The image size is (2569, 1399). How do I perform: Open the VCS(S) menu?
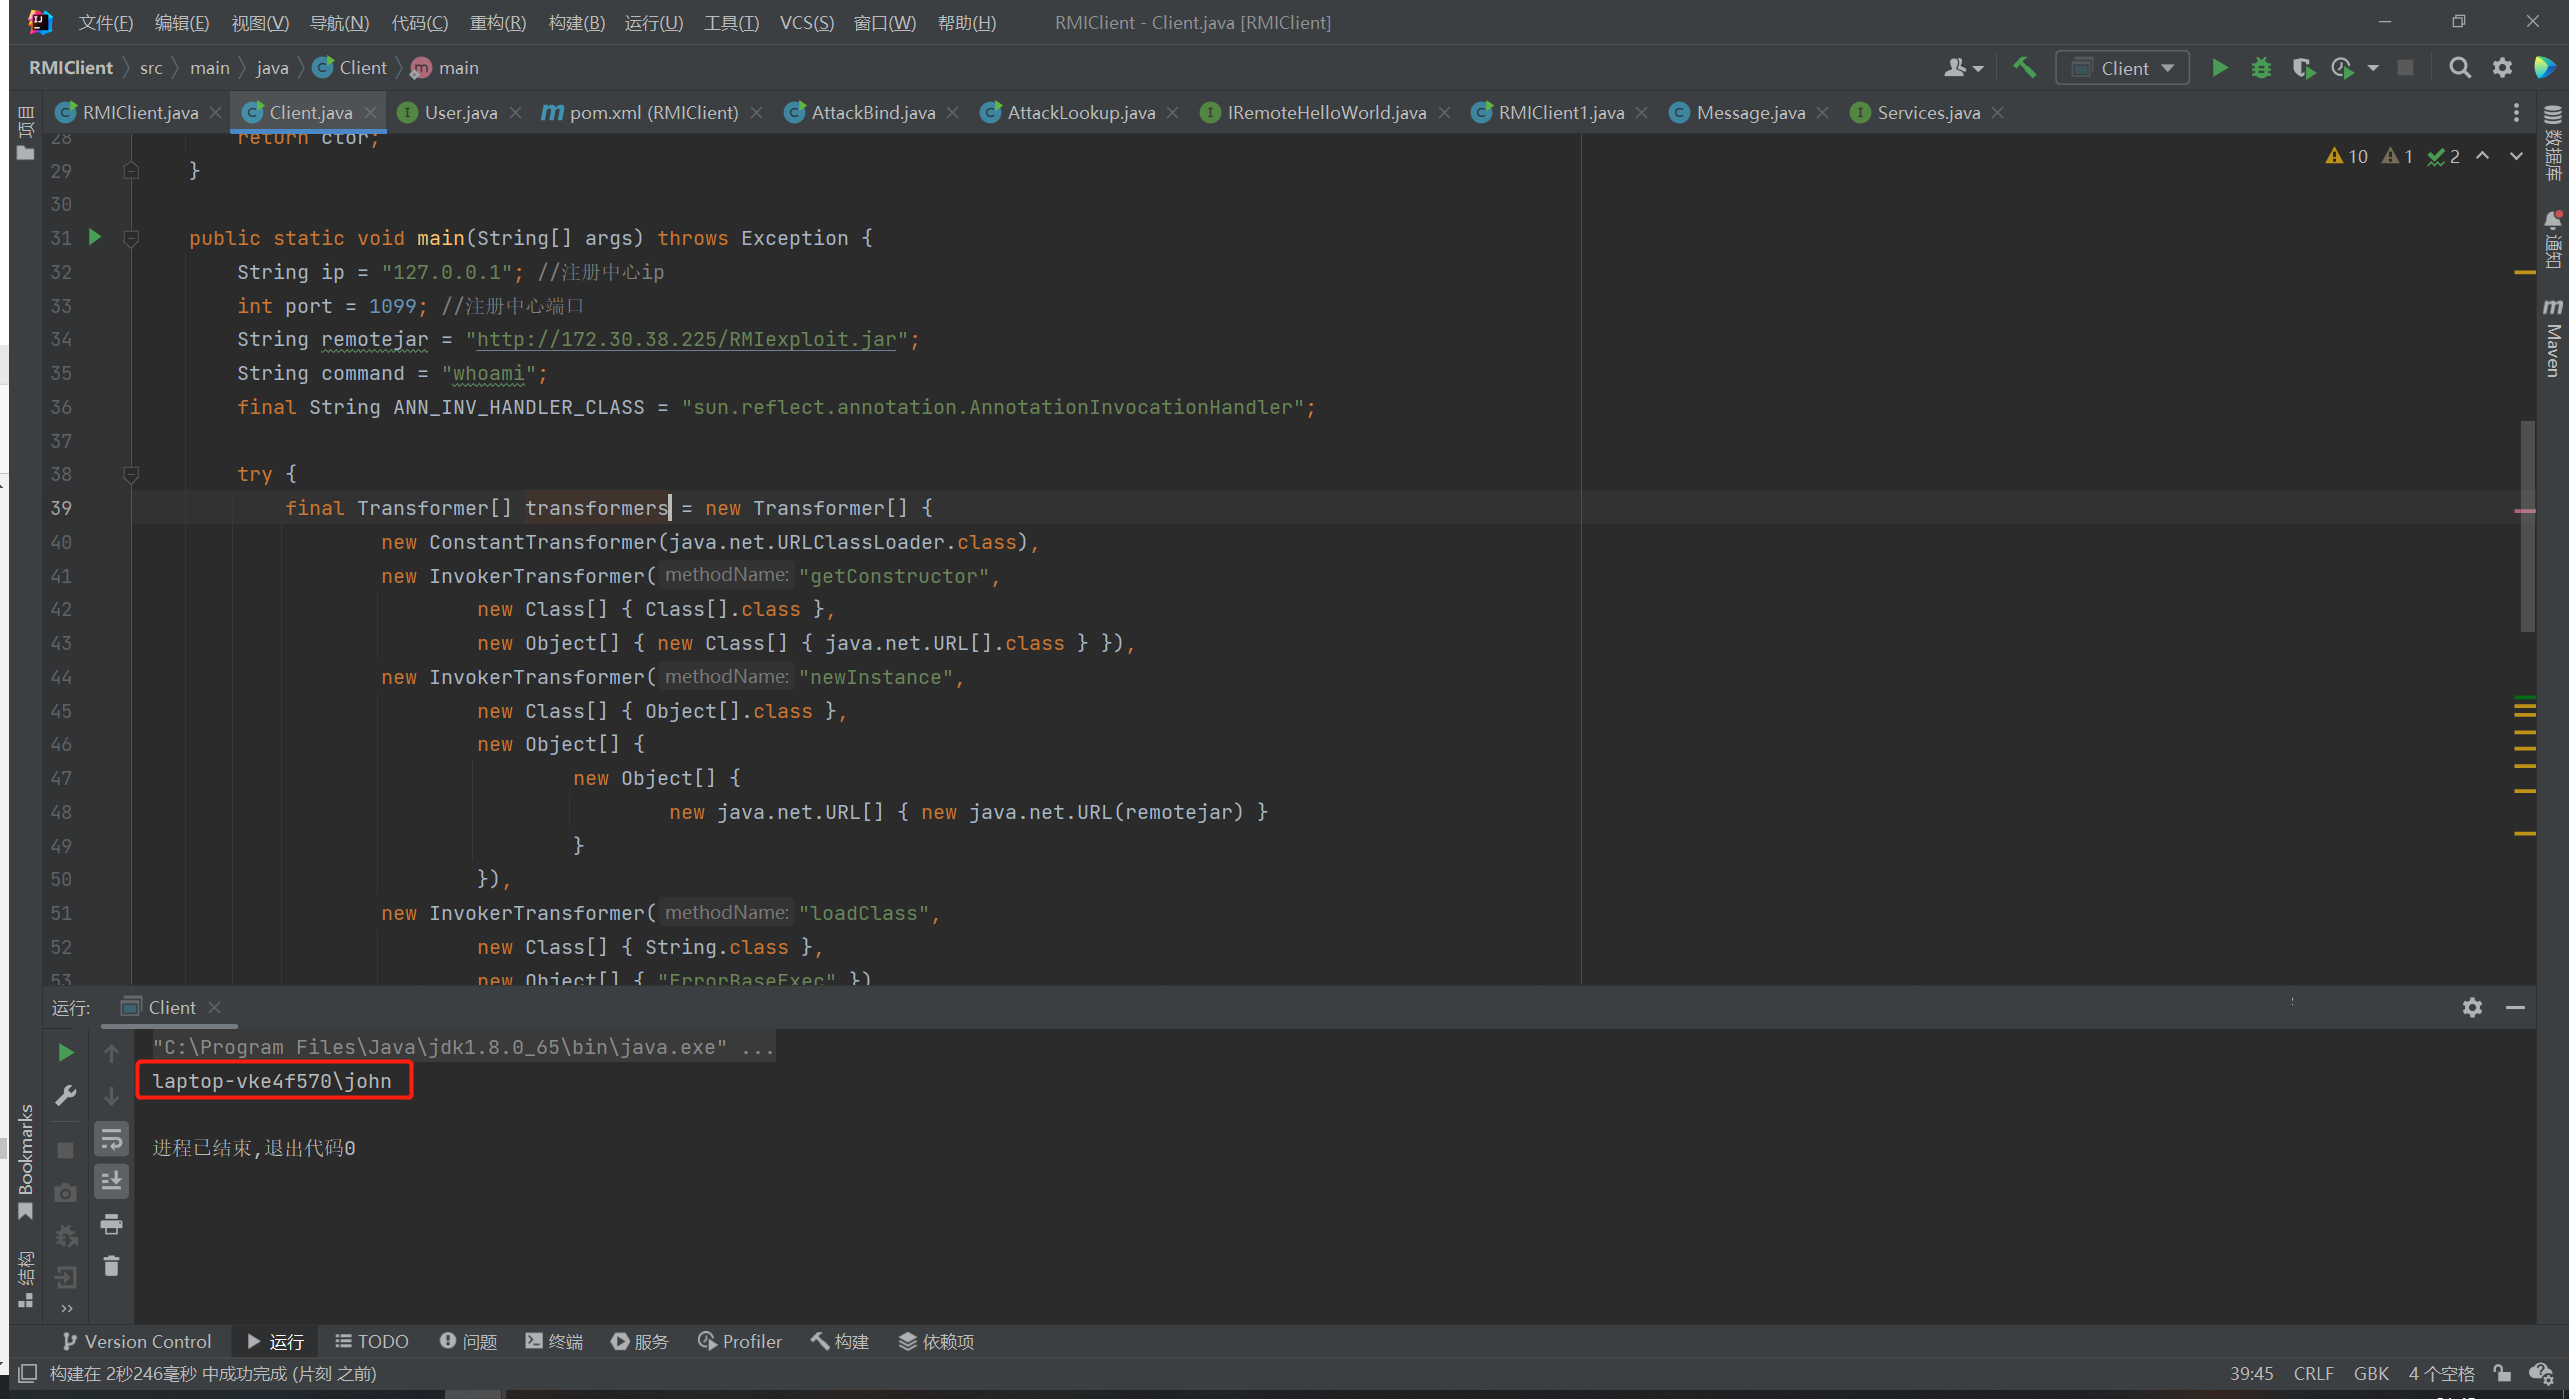(x=806, y=22)
